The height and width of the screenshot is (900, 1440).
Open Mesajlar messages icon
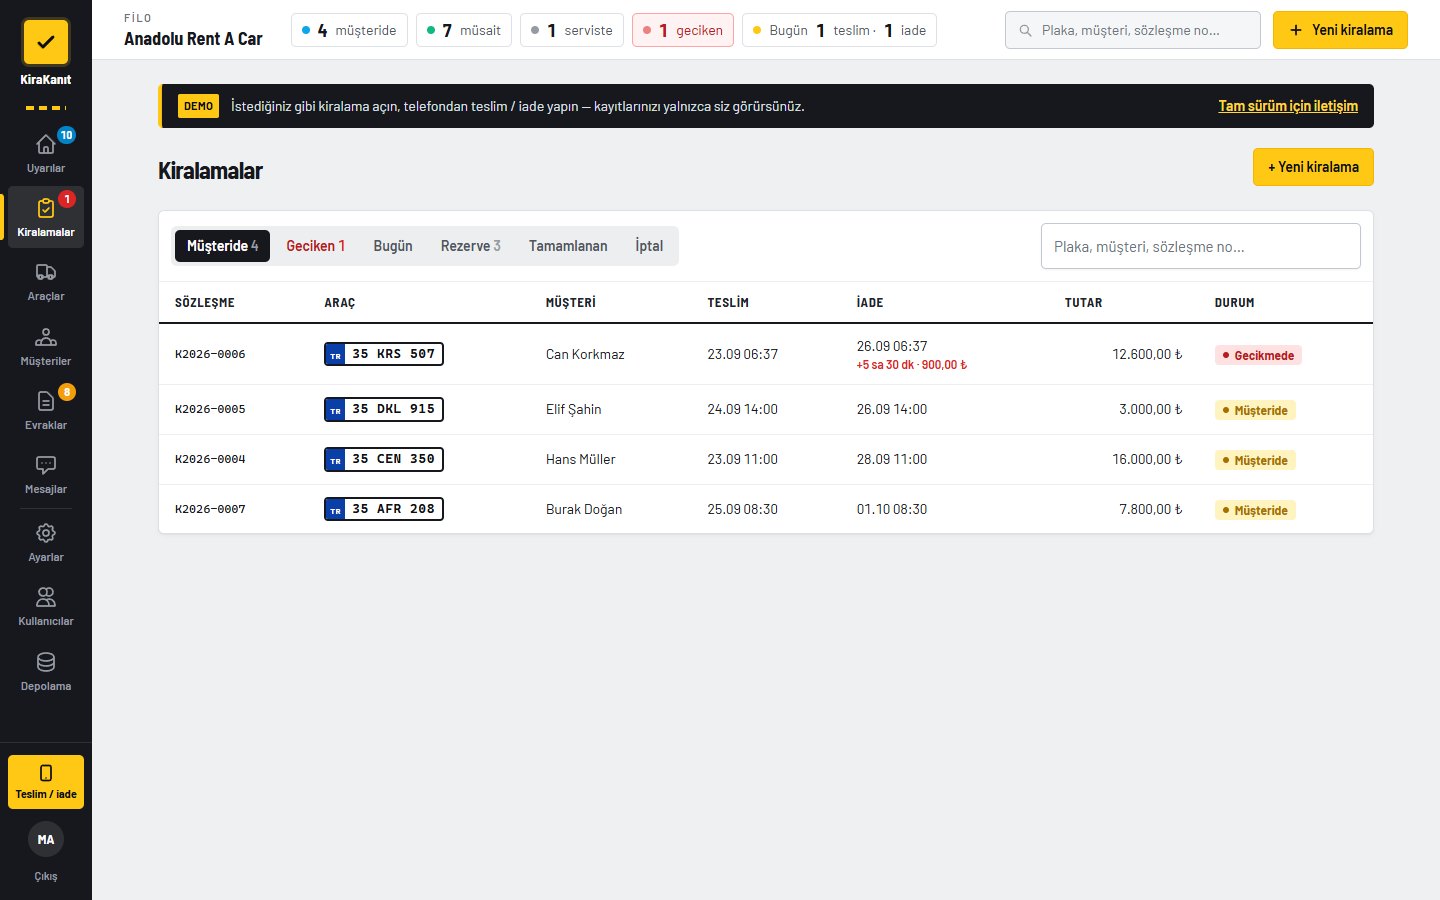click(46, 465)
